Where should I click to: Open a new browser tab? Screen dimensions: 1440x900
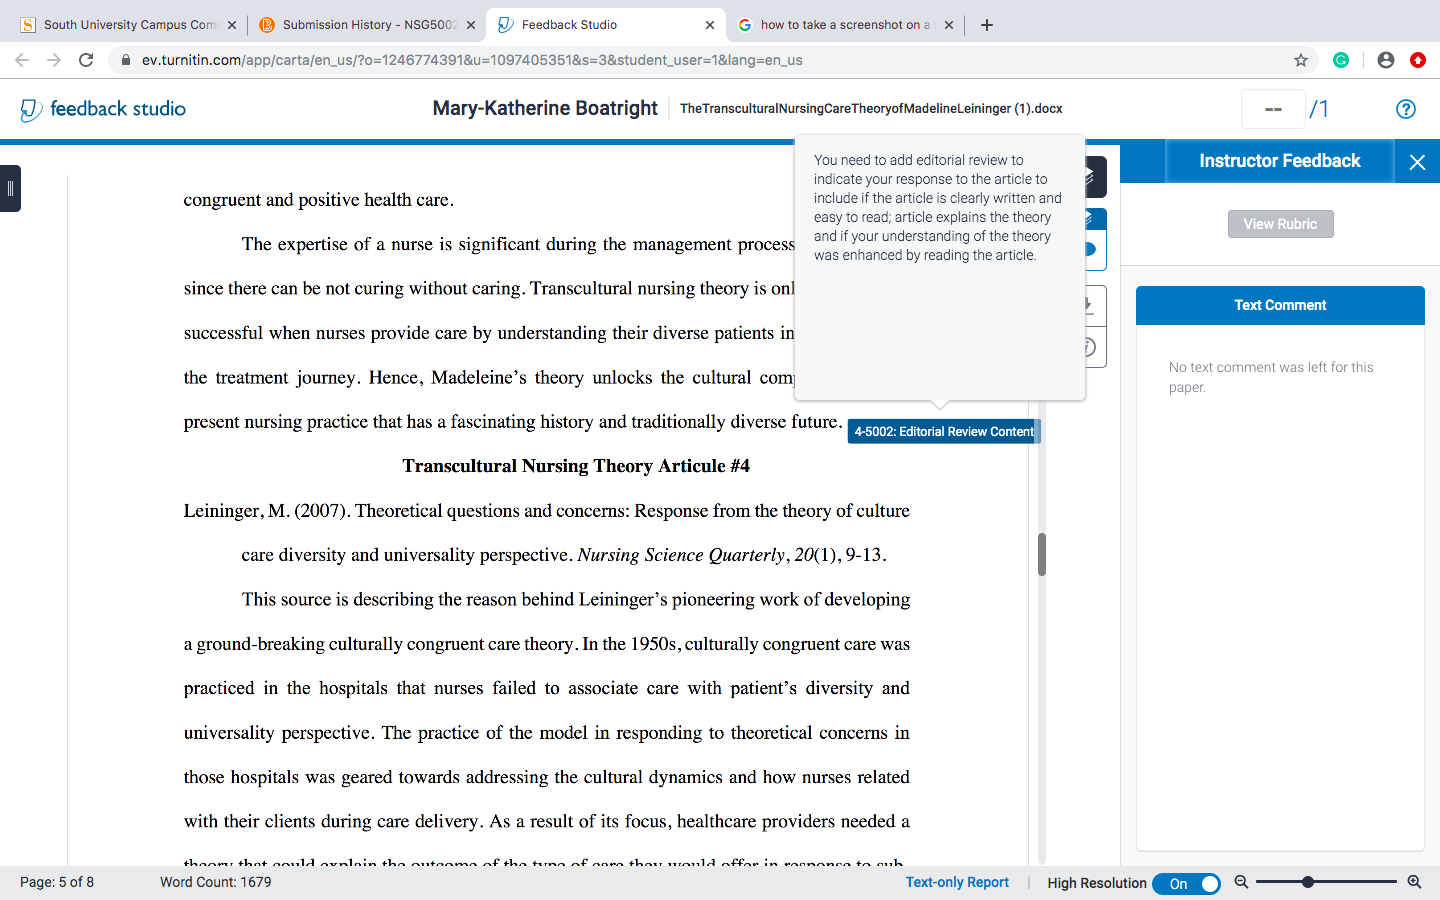pos(987,25)
